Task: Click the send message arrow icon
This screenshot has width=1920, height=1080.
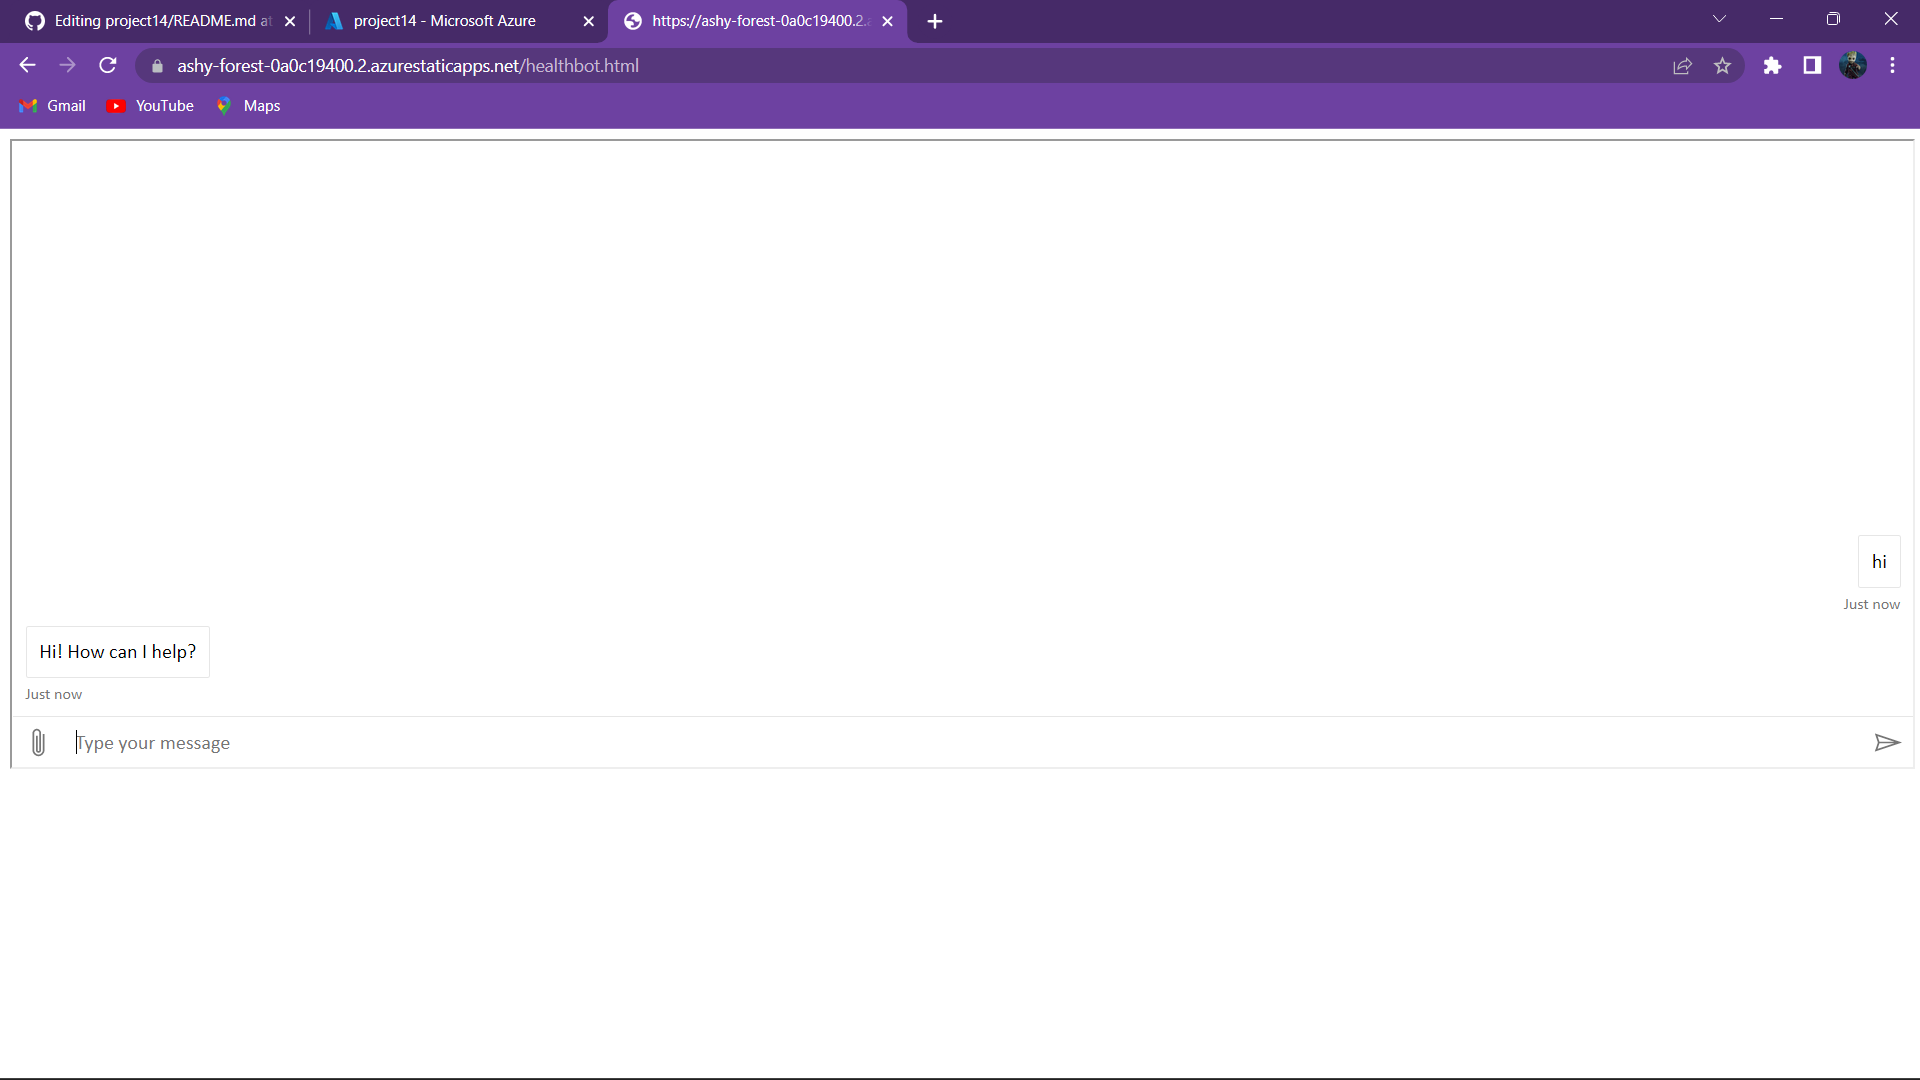Action: 1886,742
